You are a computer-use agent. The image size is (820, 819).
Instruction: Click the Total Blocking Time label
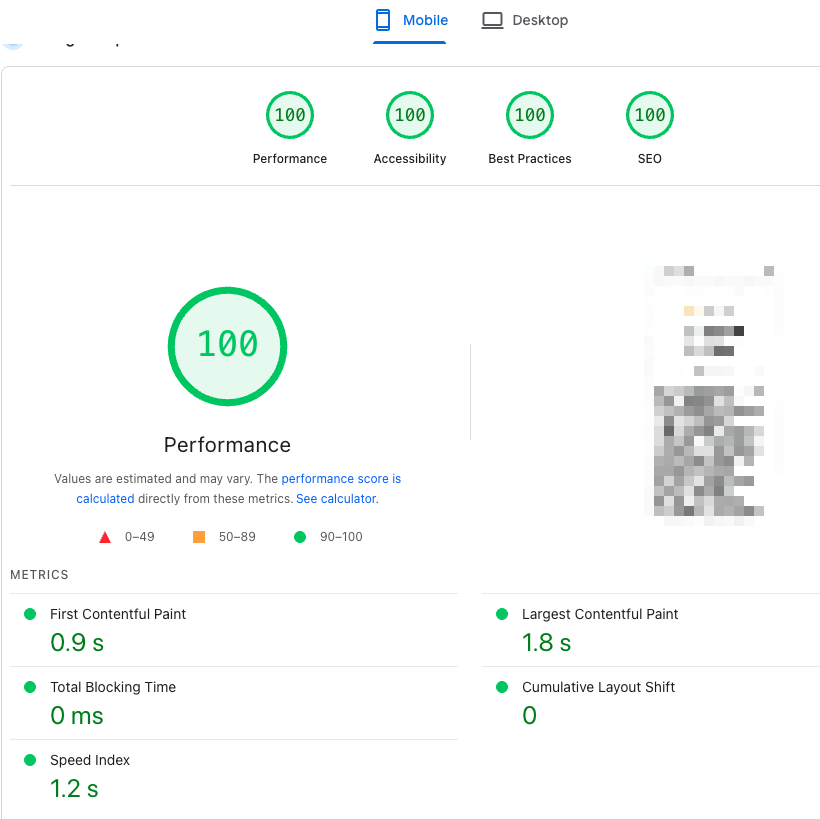coord(113,687)
